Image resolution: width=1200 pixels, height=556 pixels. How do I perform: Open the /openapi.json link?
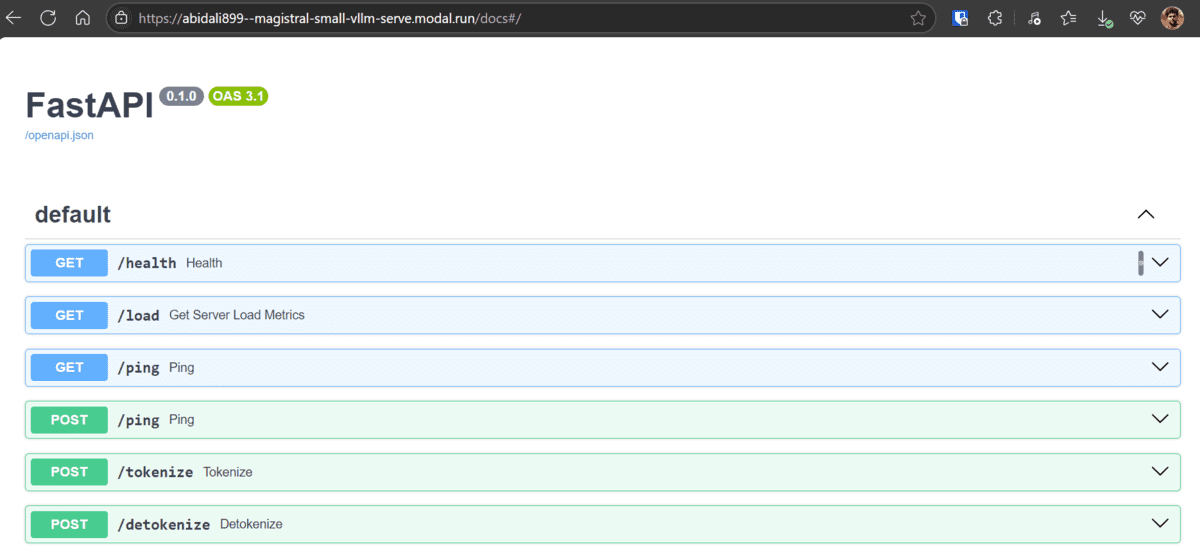click(60, 135)
